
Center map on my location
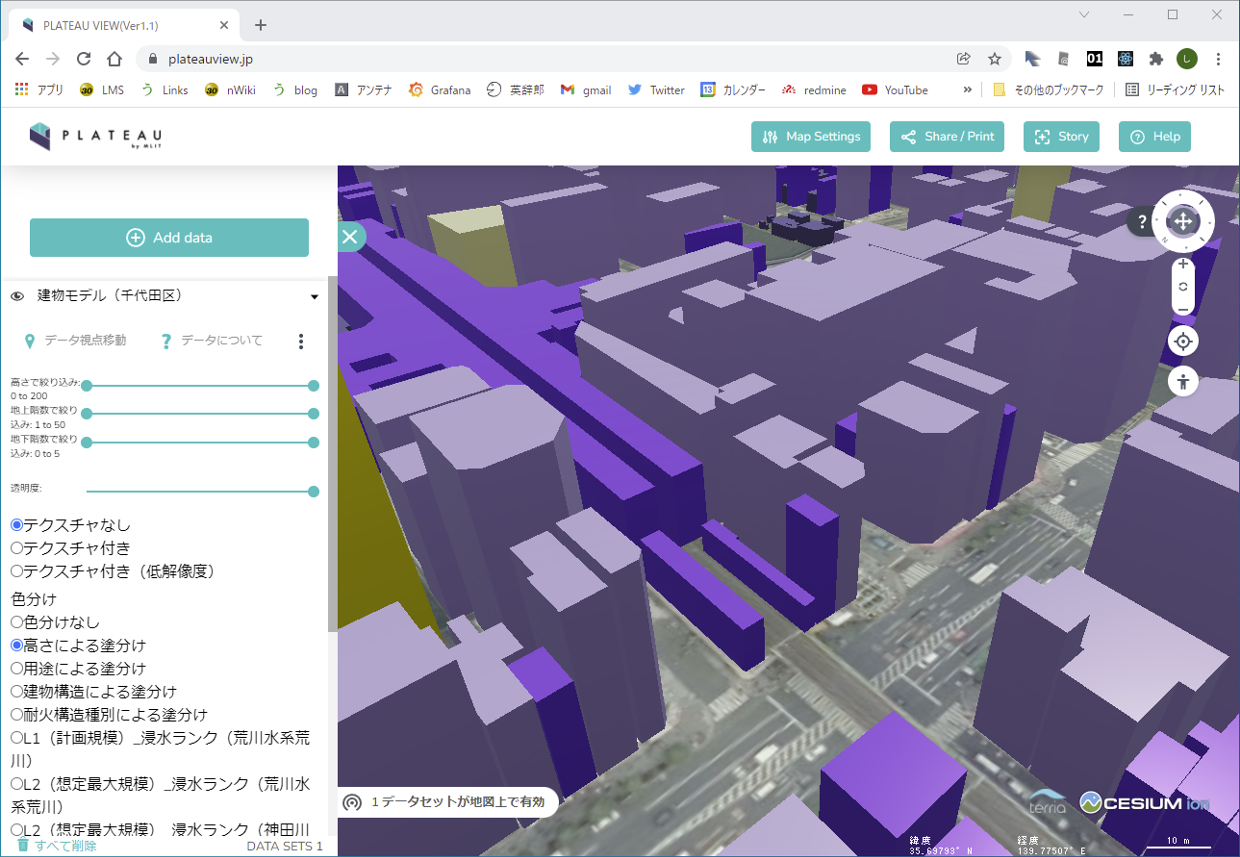coord(1183,342)
